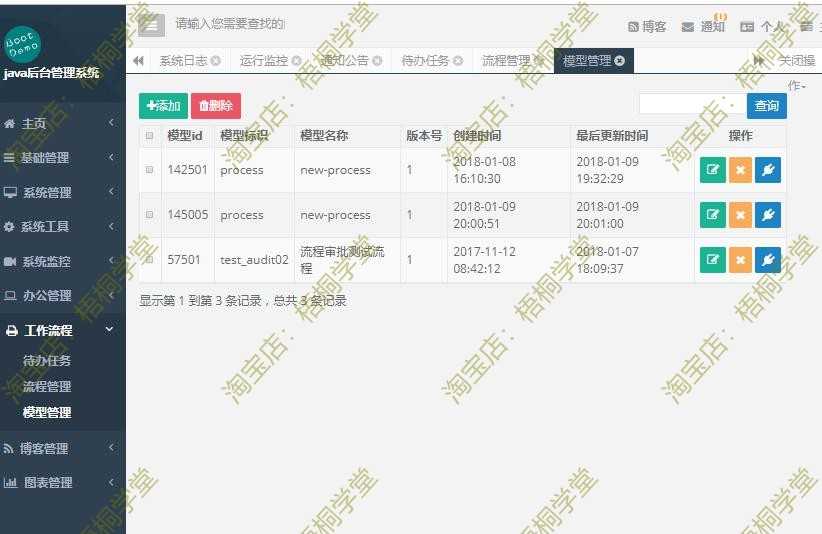Close the 运行监控 tab

296,61
